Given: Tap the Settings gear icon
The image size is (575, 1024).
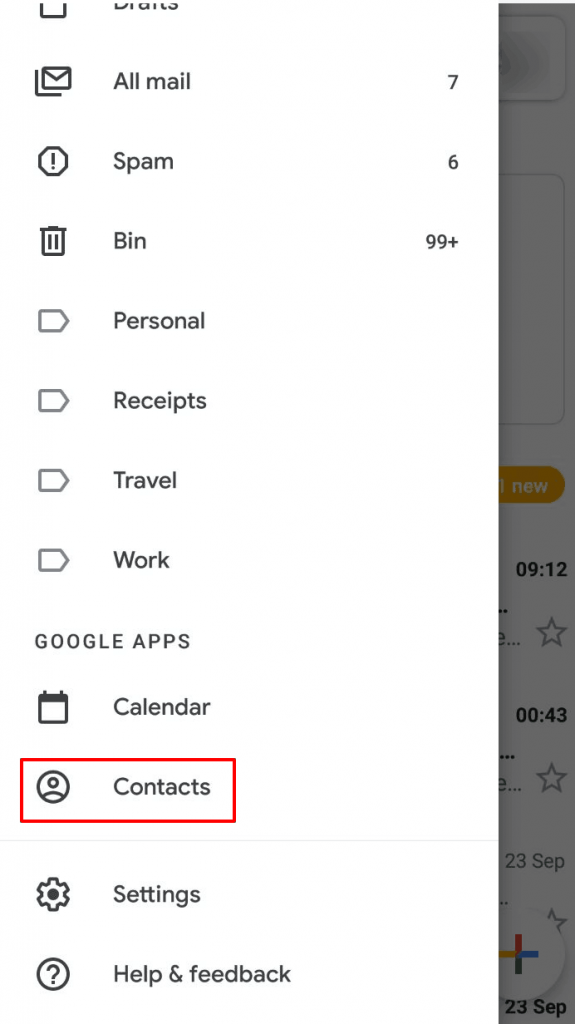Looking at the screenshot, I should click(x=53, y=894).
